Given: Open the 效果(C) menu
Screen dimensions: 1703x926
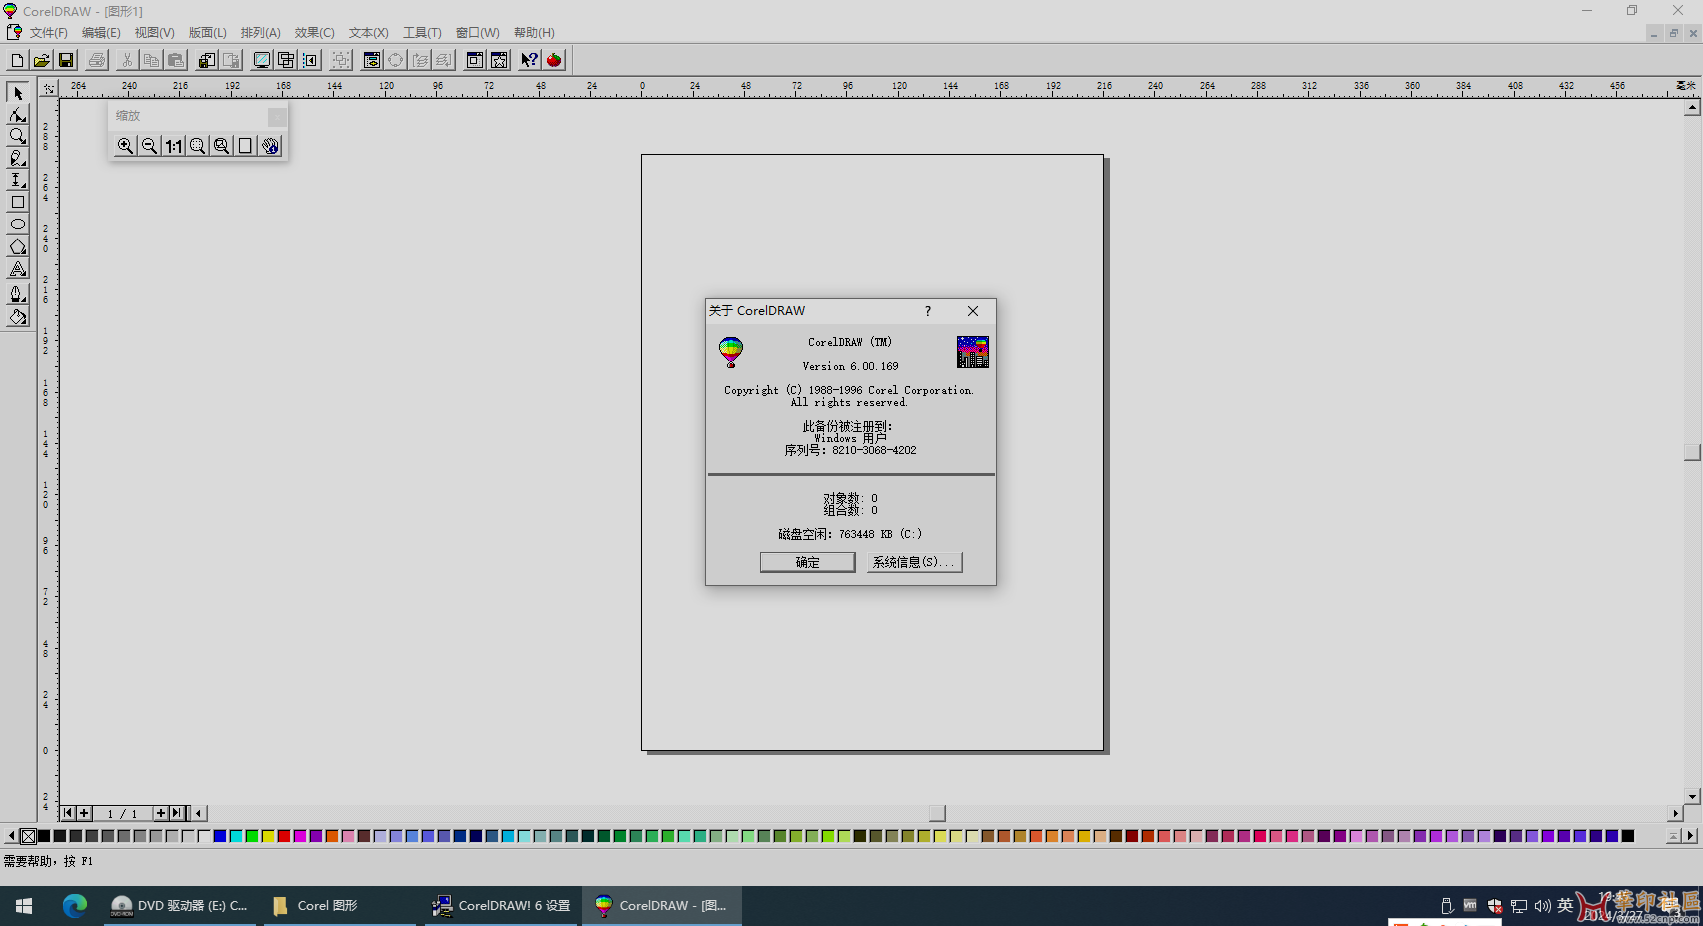Looking at the screenshot, I should coord(315,33).
